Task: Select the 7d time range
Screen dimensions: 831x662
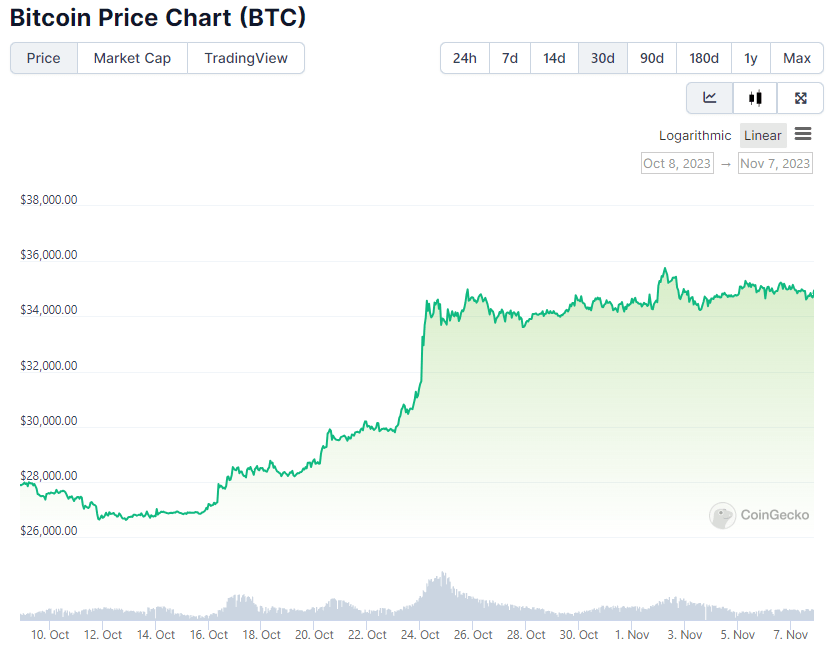Action: point(510,58)
